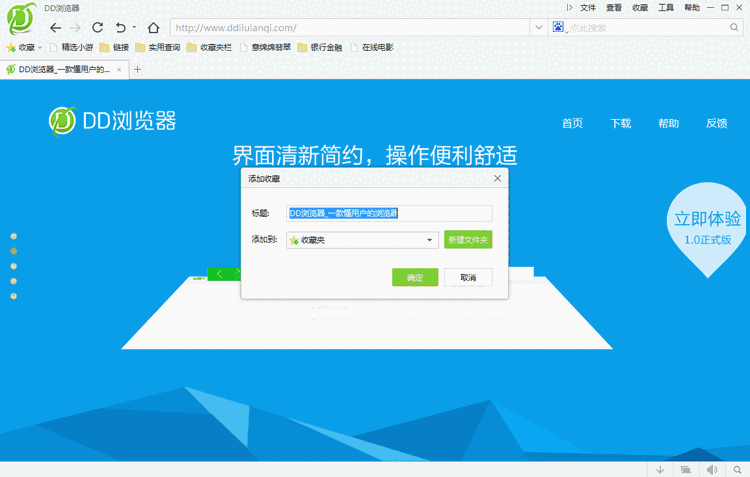Open the 在线电影 bookmark
This screenshot has height=477, width=750.
pyautogui.click(x=372, y=47)
